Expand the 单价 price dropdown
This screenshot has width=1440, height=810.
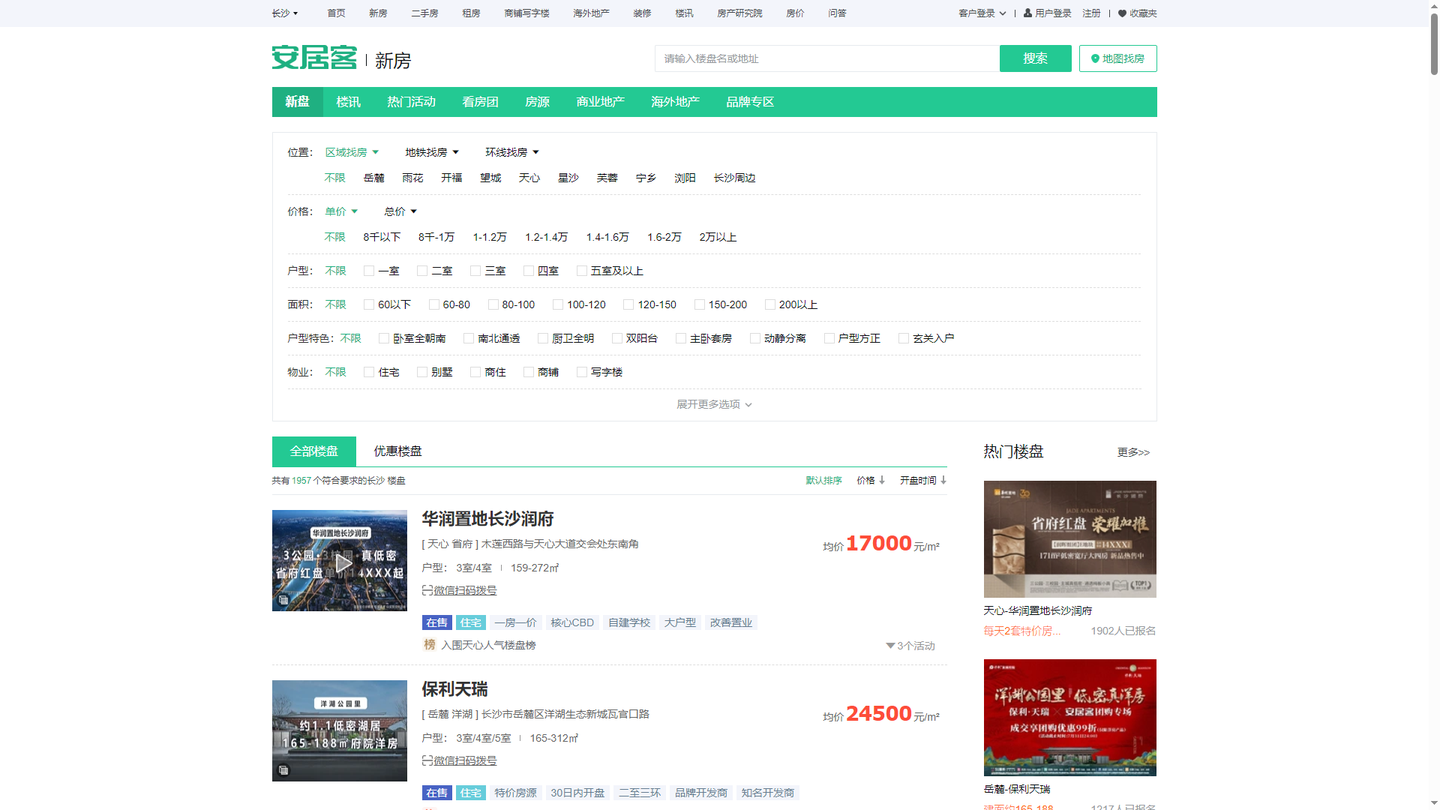(341, 211)
